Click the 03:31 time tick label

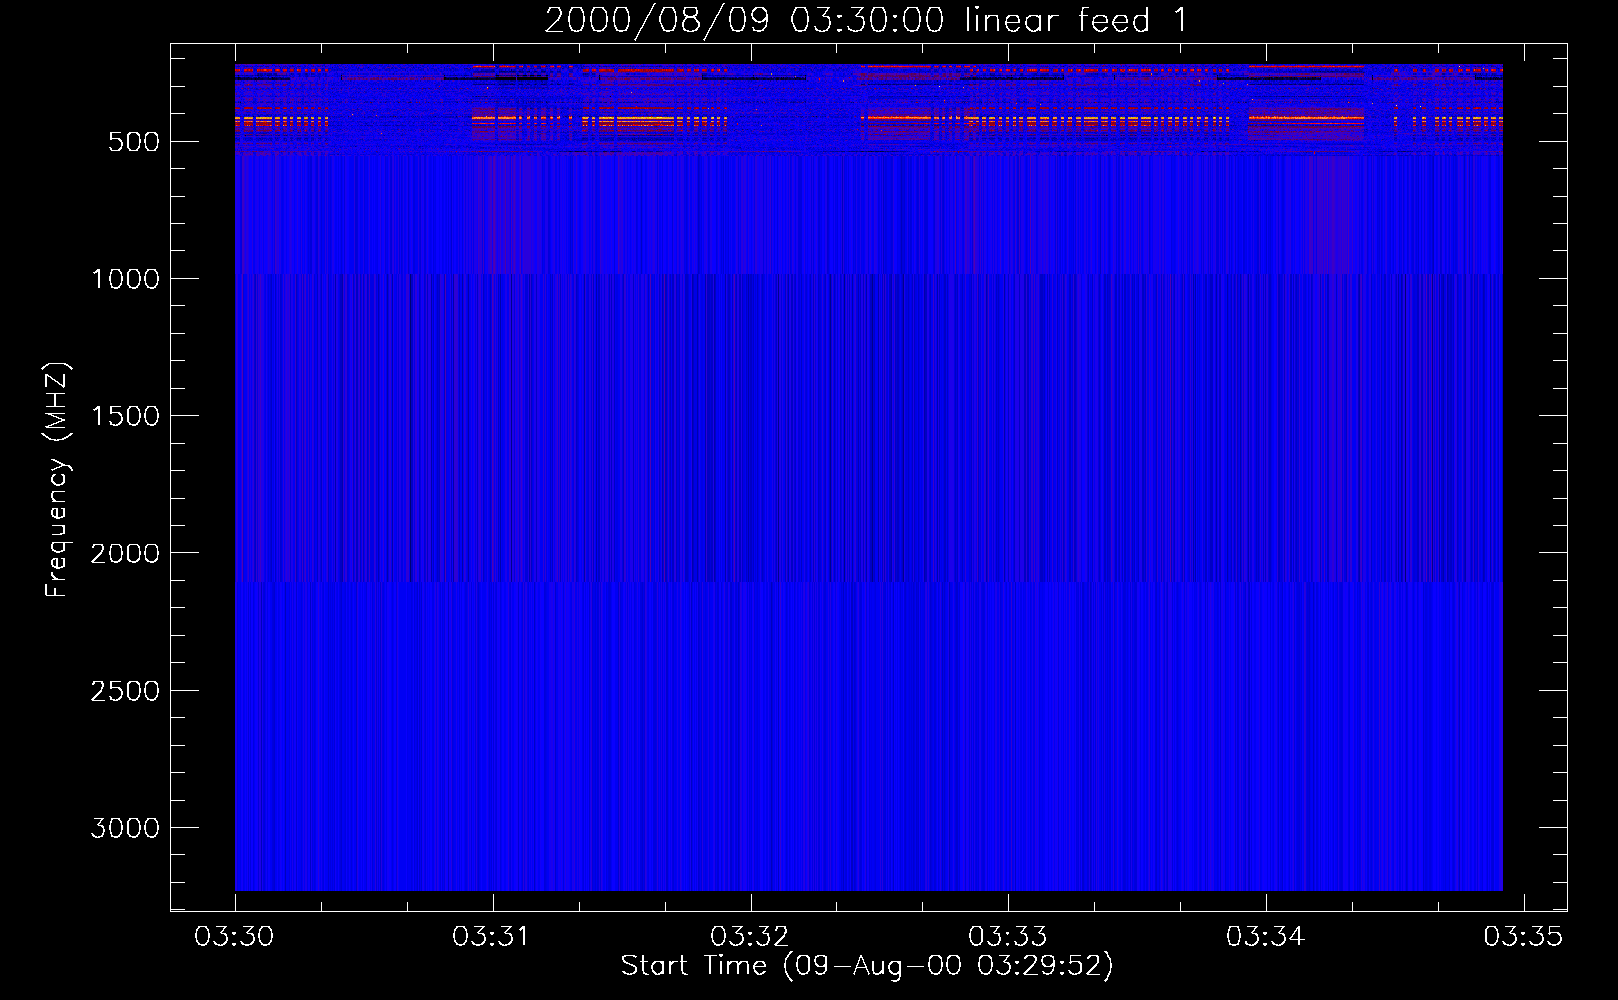[491, 937]
